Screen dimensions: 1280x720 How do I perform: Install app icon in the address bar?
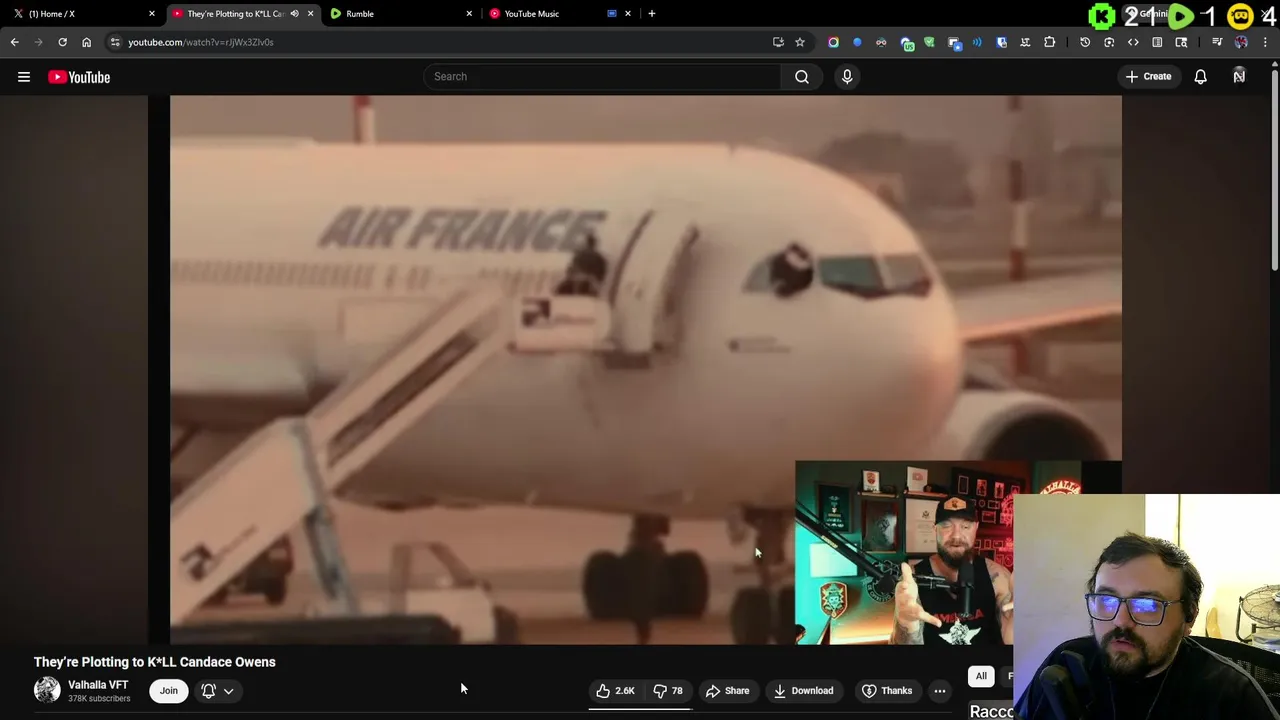pos(778,42)
